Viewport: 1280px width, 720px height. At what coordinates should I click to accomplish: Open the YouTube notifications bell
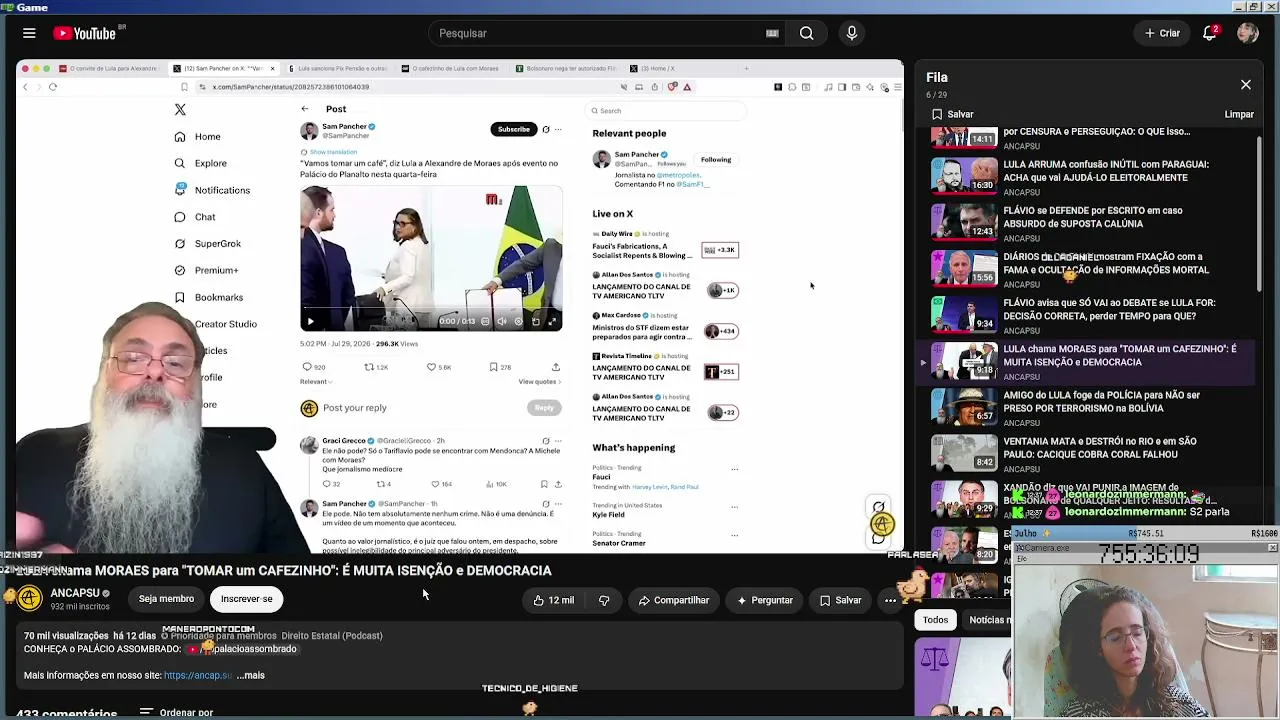coord(1209,33)
